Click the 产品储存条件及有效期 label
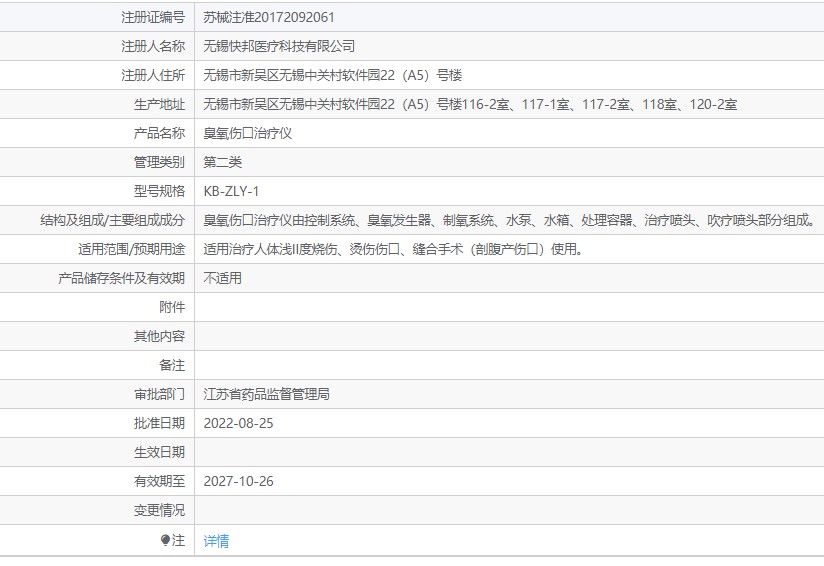The height and width of the screenshot is (566, 824). pos(121,278)
